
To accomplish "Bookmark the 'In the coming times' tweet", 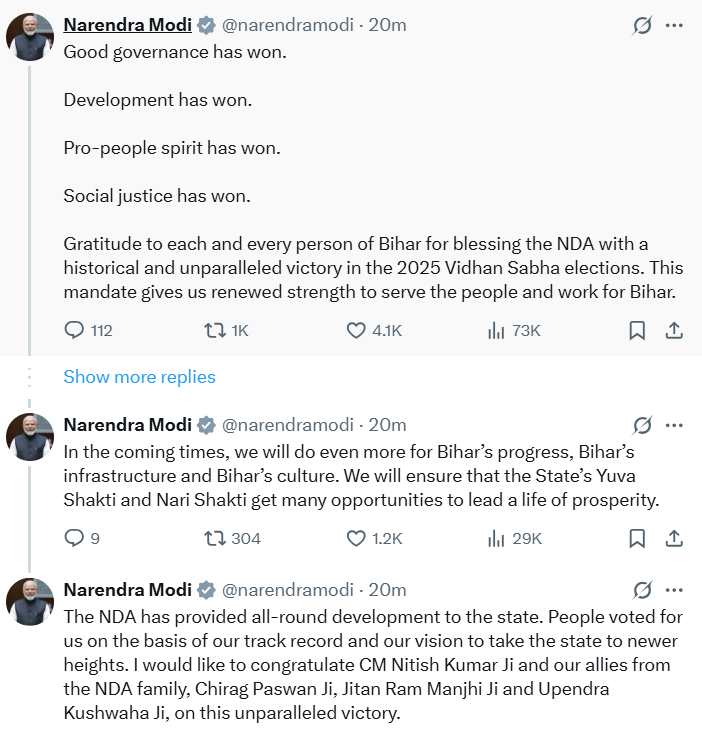I will pyautogui.click(x=637, y=538).
